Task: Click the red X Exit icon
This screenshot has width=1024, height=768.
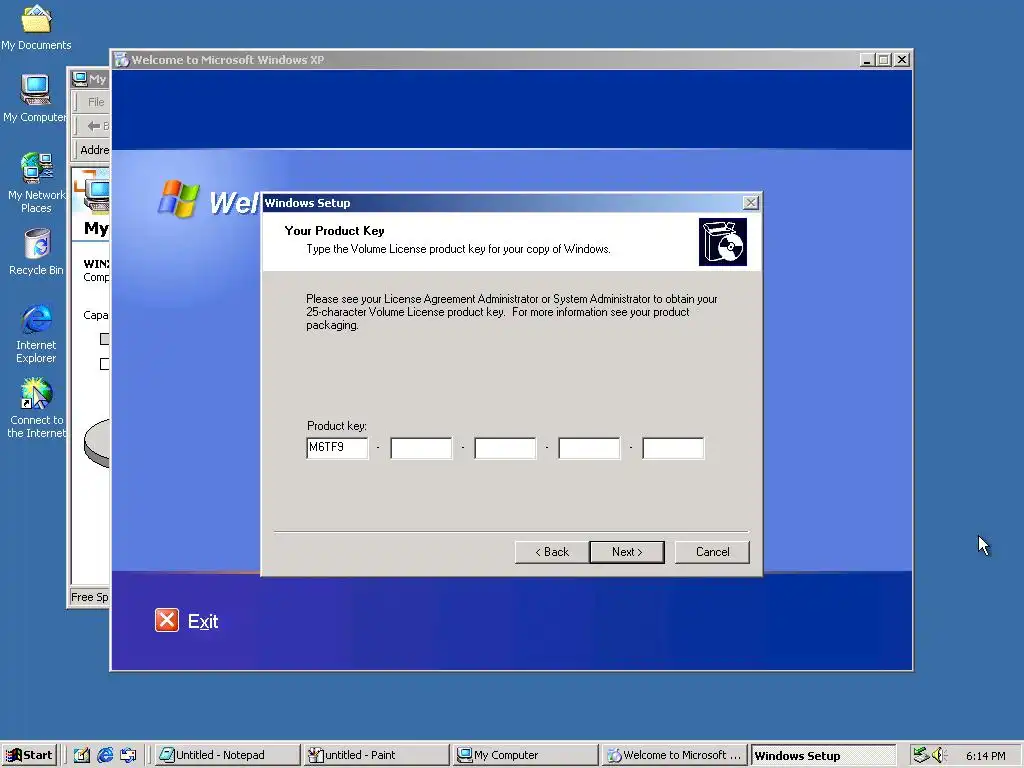Action: coord(167,620)
